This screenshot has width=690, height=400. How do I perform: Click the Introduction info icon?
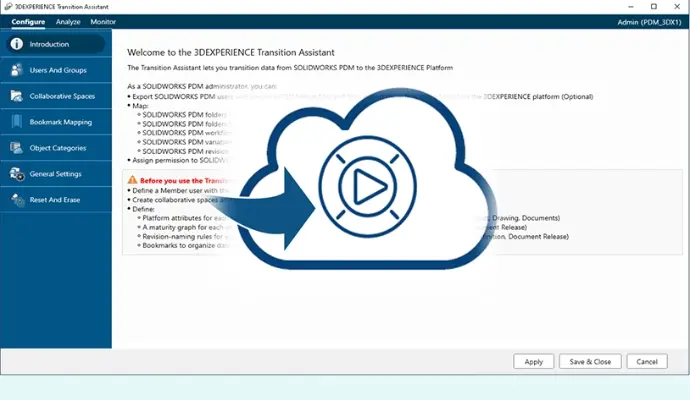click(17, 44)
